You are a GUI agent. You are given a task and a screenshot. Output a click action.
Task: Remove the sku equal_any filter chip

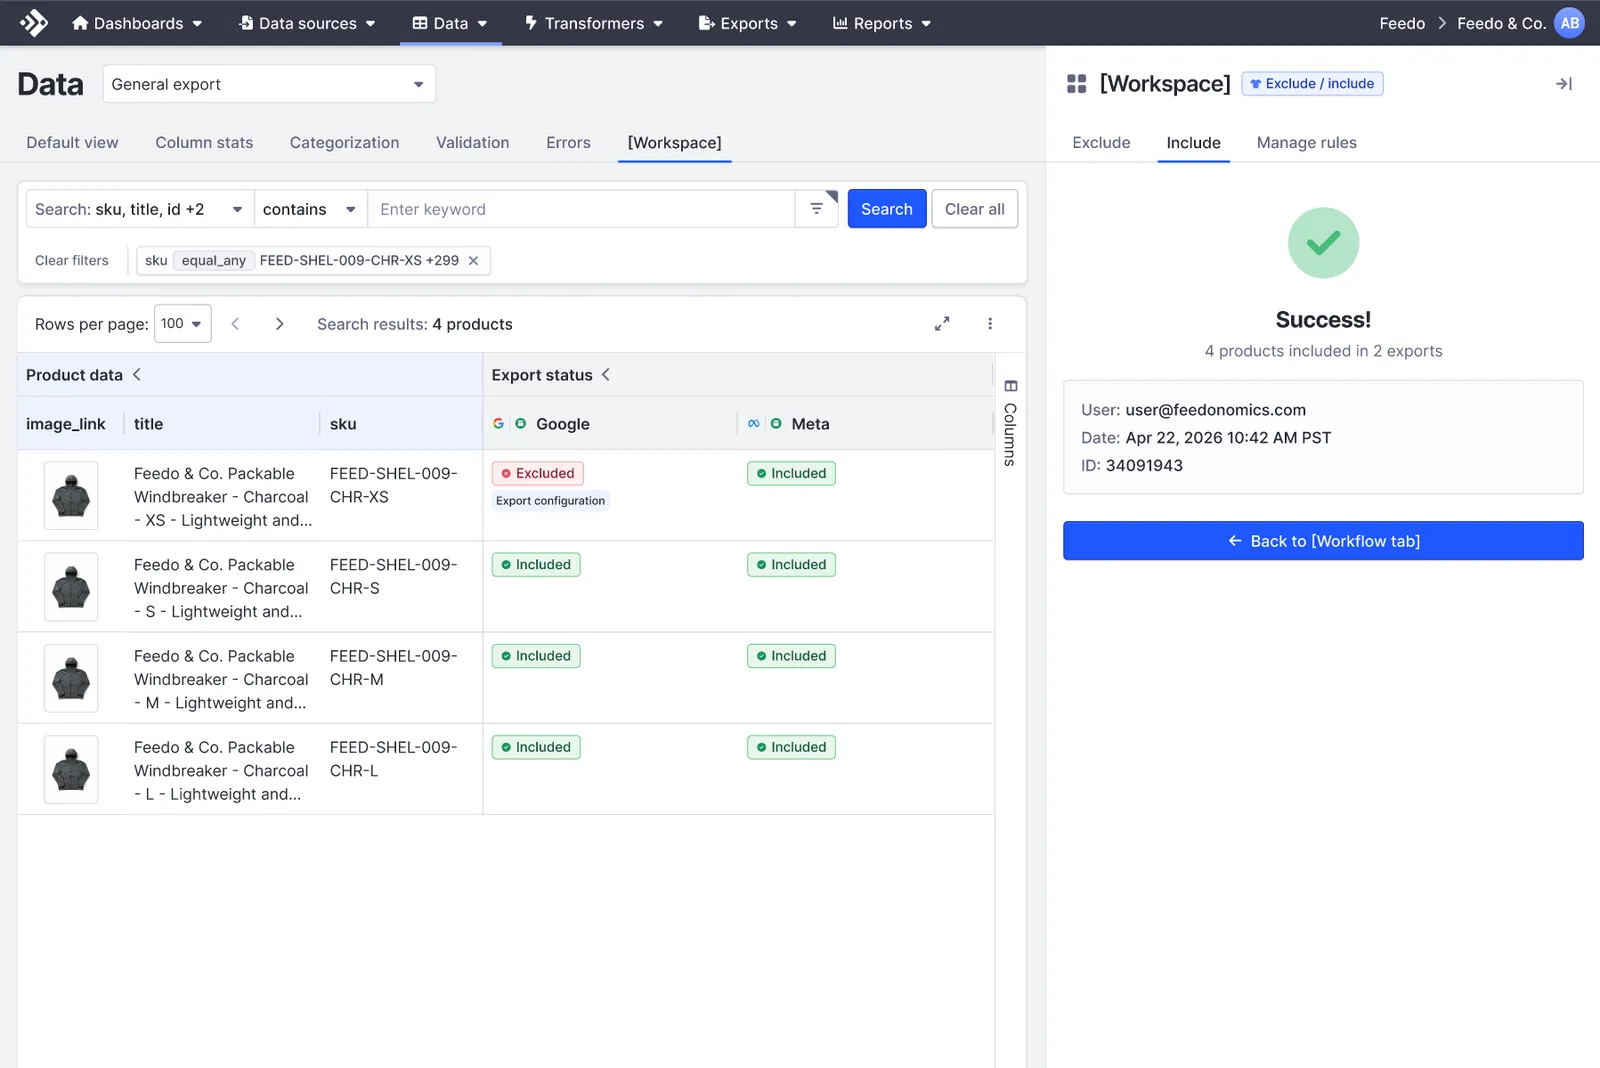[x=474, y=261]
